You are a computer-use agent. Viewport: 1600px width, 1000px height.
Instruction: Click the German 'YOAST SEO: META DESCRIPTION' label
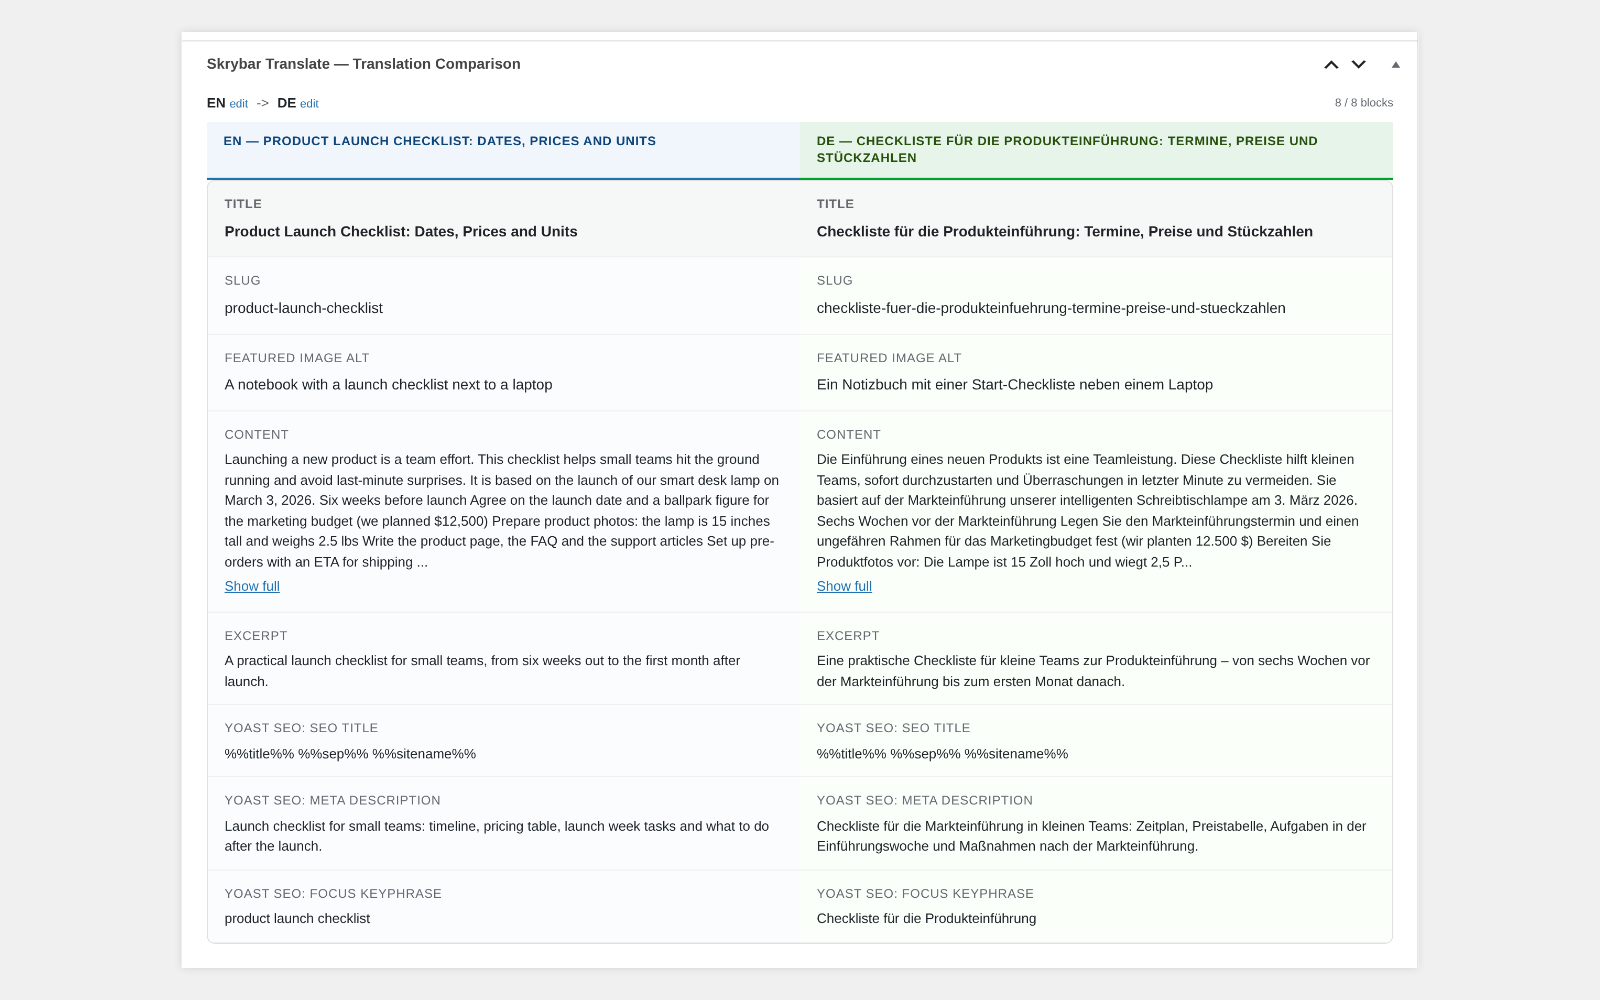[925, 801]
